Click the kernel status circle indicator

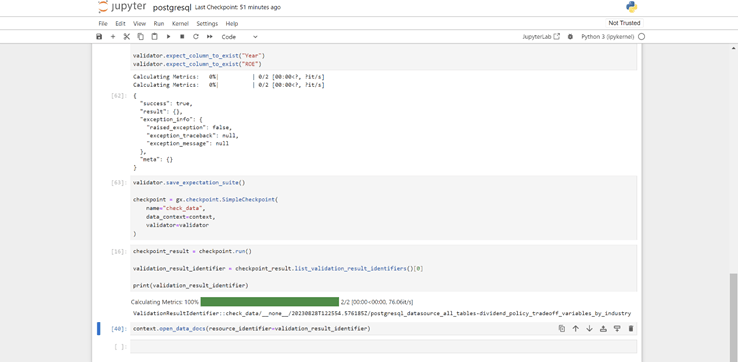tap(642, 37)
